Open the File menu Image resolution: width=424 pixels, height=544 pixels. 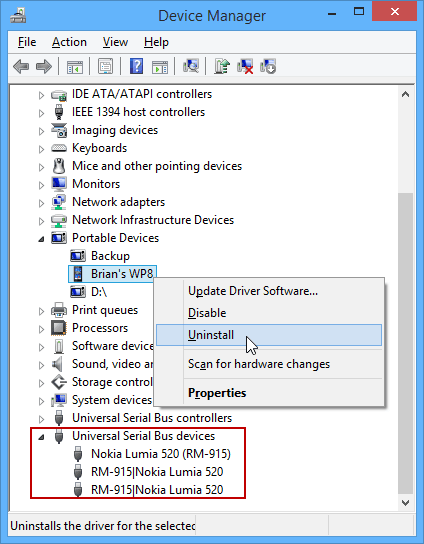27,42
